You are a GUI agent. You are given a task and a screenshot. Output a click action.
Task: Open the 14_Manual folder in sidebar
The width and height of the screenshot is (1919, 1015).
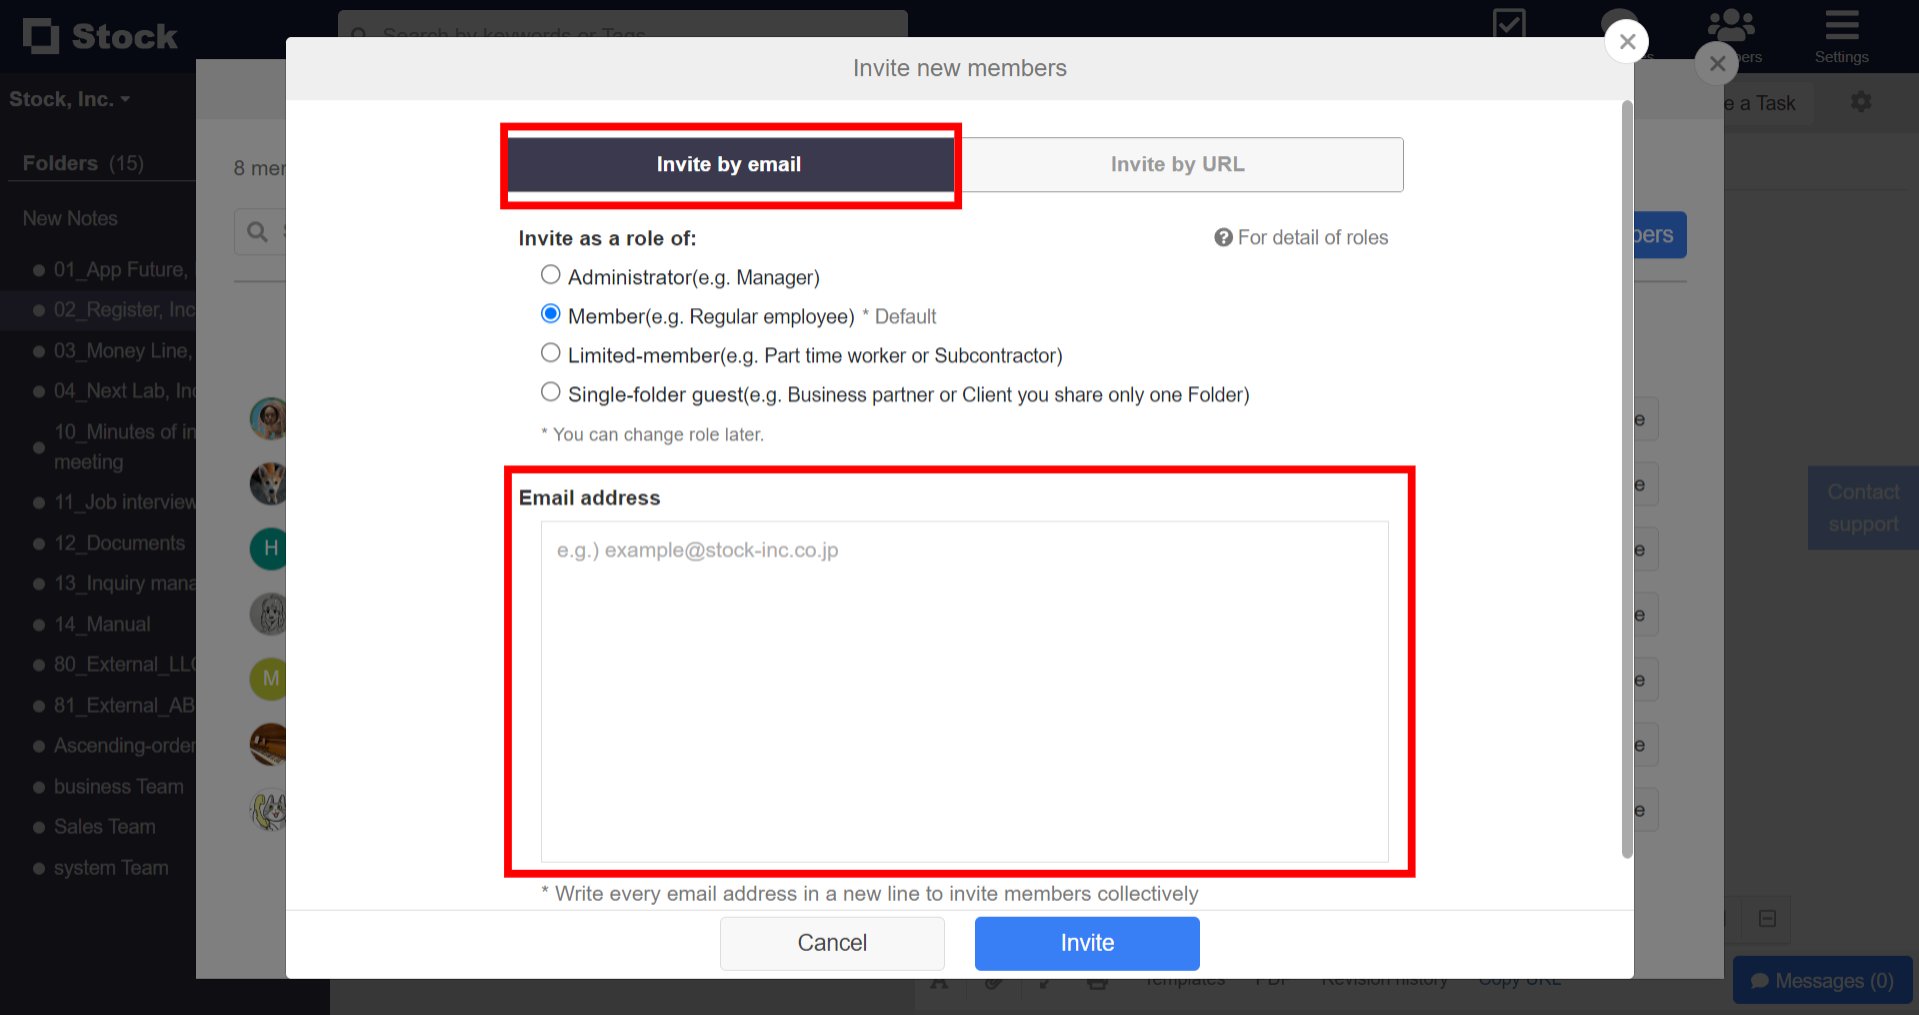click(x=102, y=624)
